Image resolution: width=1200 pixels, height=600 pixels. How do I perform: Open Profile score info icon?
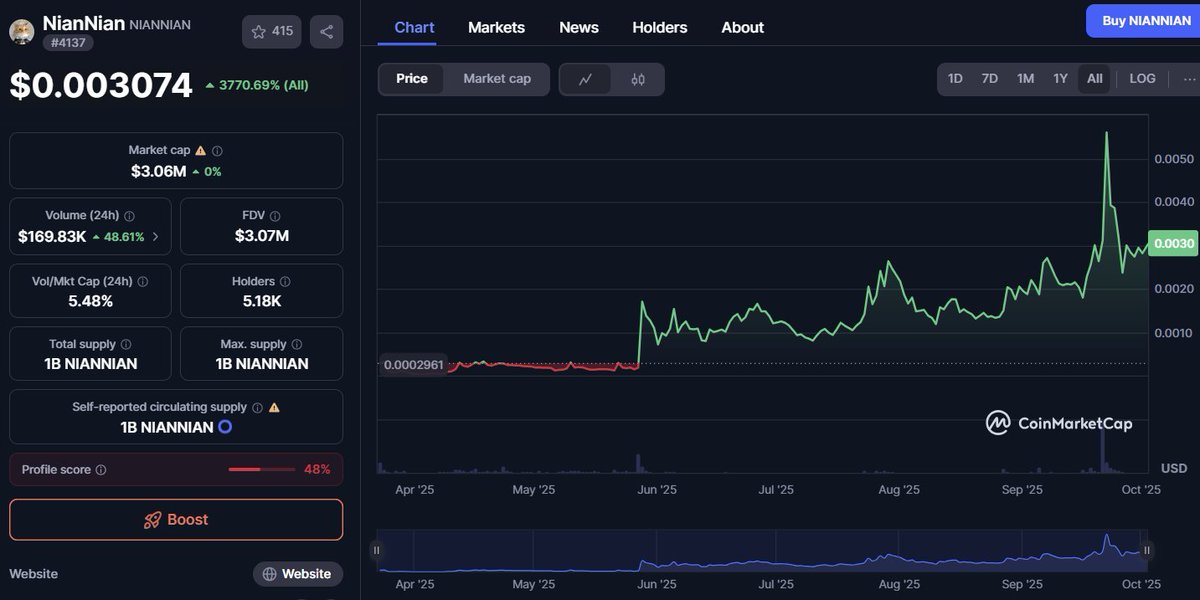[101, 470]
